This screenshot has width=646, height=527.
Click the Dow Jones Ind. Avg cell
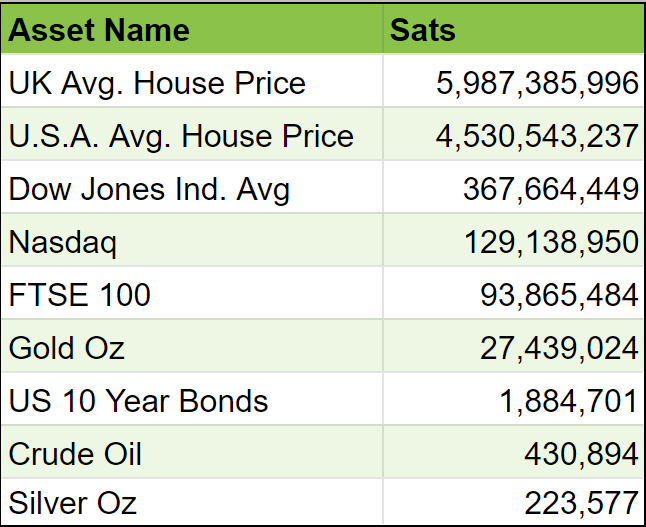point(149,189)
